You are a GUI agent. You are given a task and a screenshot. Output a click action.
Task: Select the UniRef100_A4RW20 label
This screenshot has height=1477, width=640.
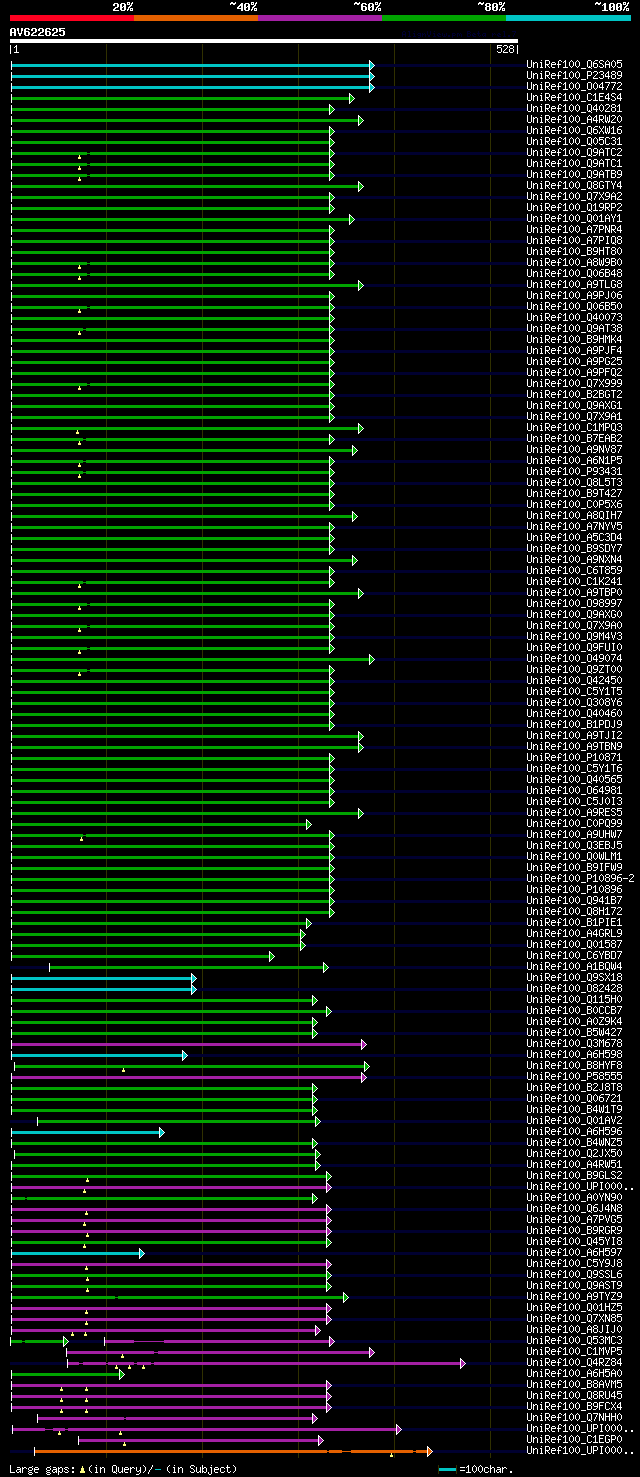574,120
